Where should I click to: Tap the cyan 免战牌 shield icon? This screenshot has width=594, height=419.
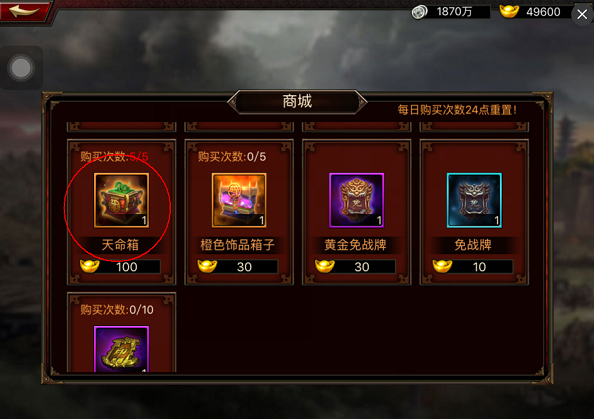474,200
